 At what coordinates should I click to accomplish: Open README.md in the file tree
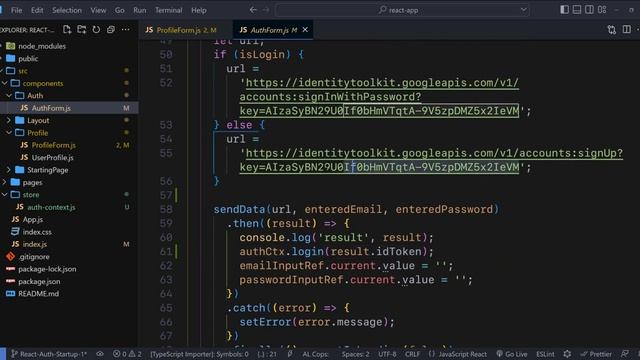pyautogui.click(x=38, y=293)
